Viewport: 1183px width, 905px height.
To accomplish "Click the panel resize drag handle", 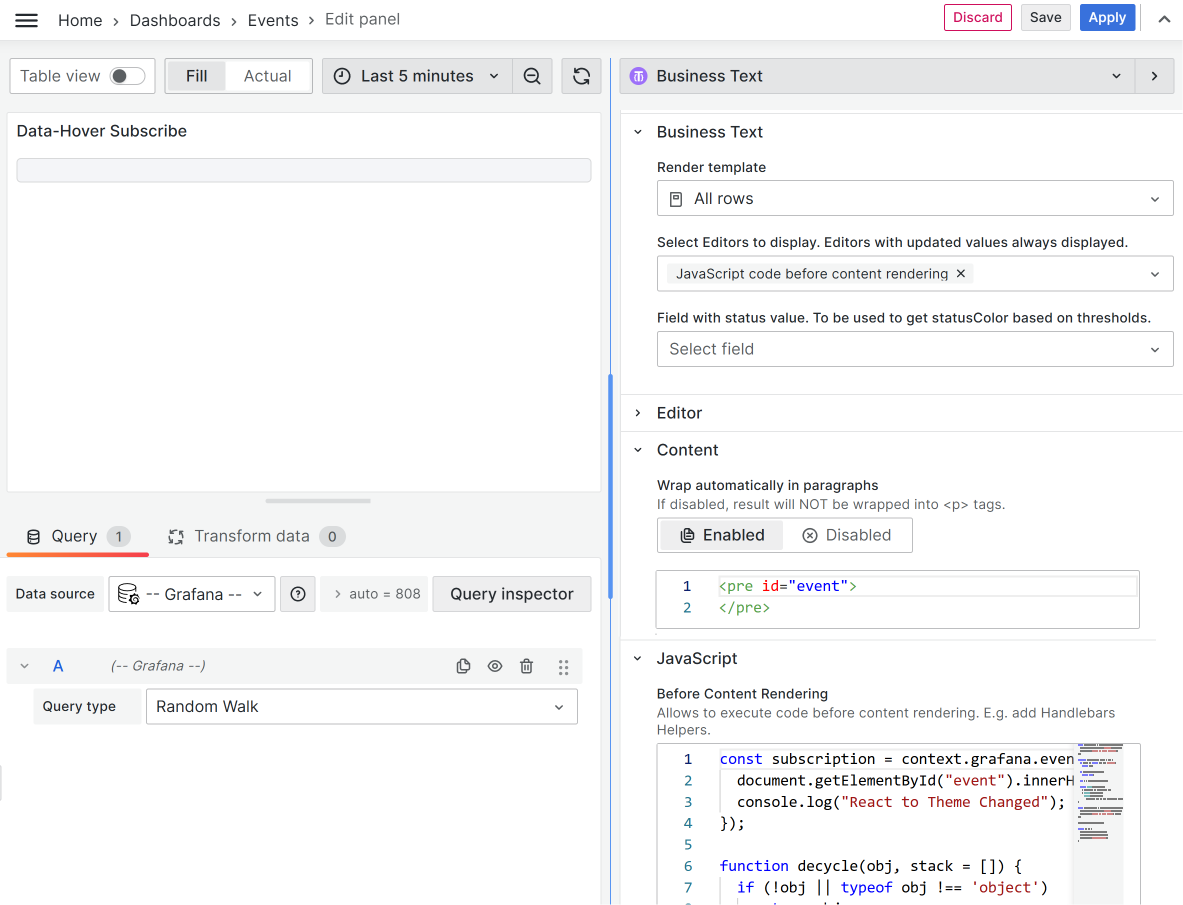I will (318, 501).
